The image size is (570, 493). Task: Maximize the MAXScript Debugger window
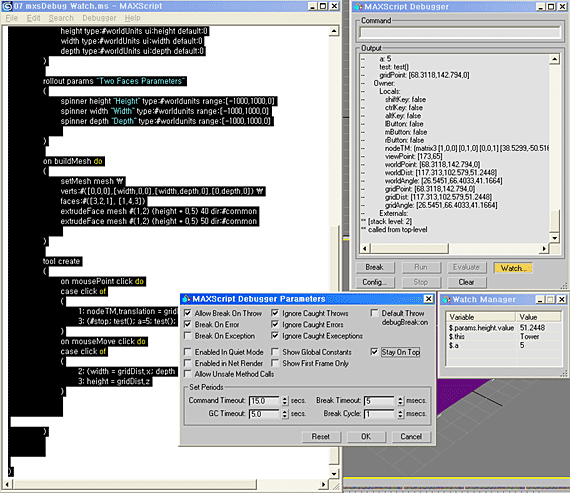[551, 7]
